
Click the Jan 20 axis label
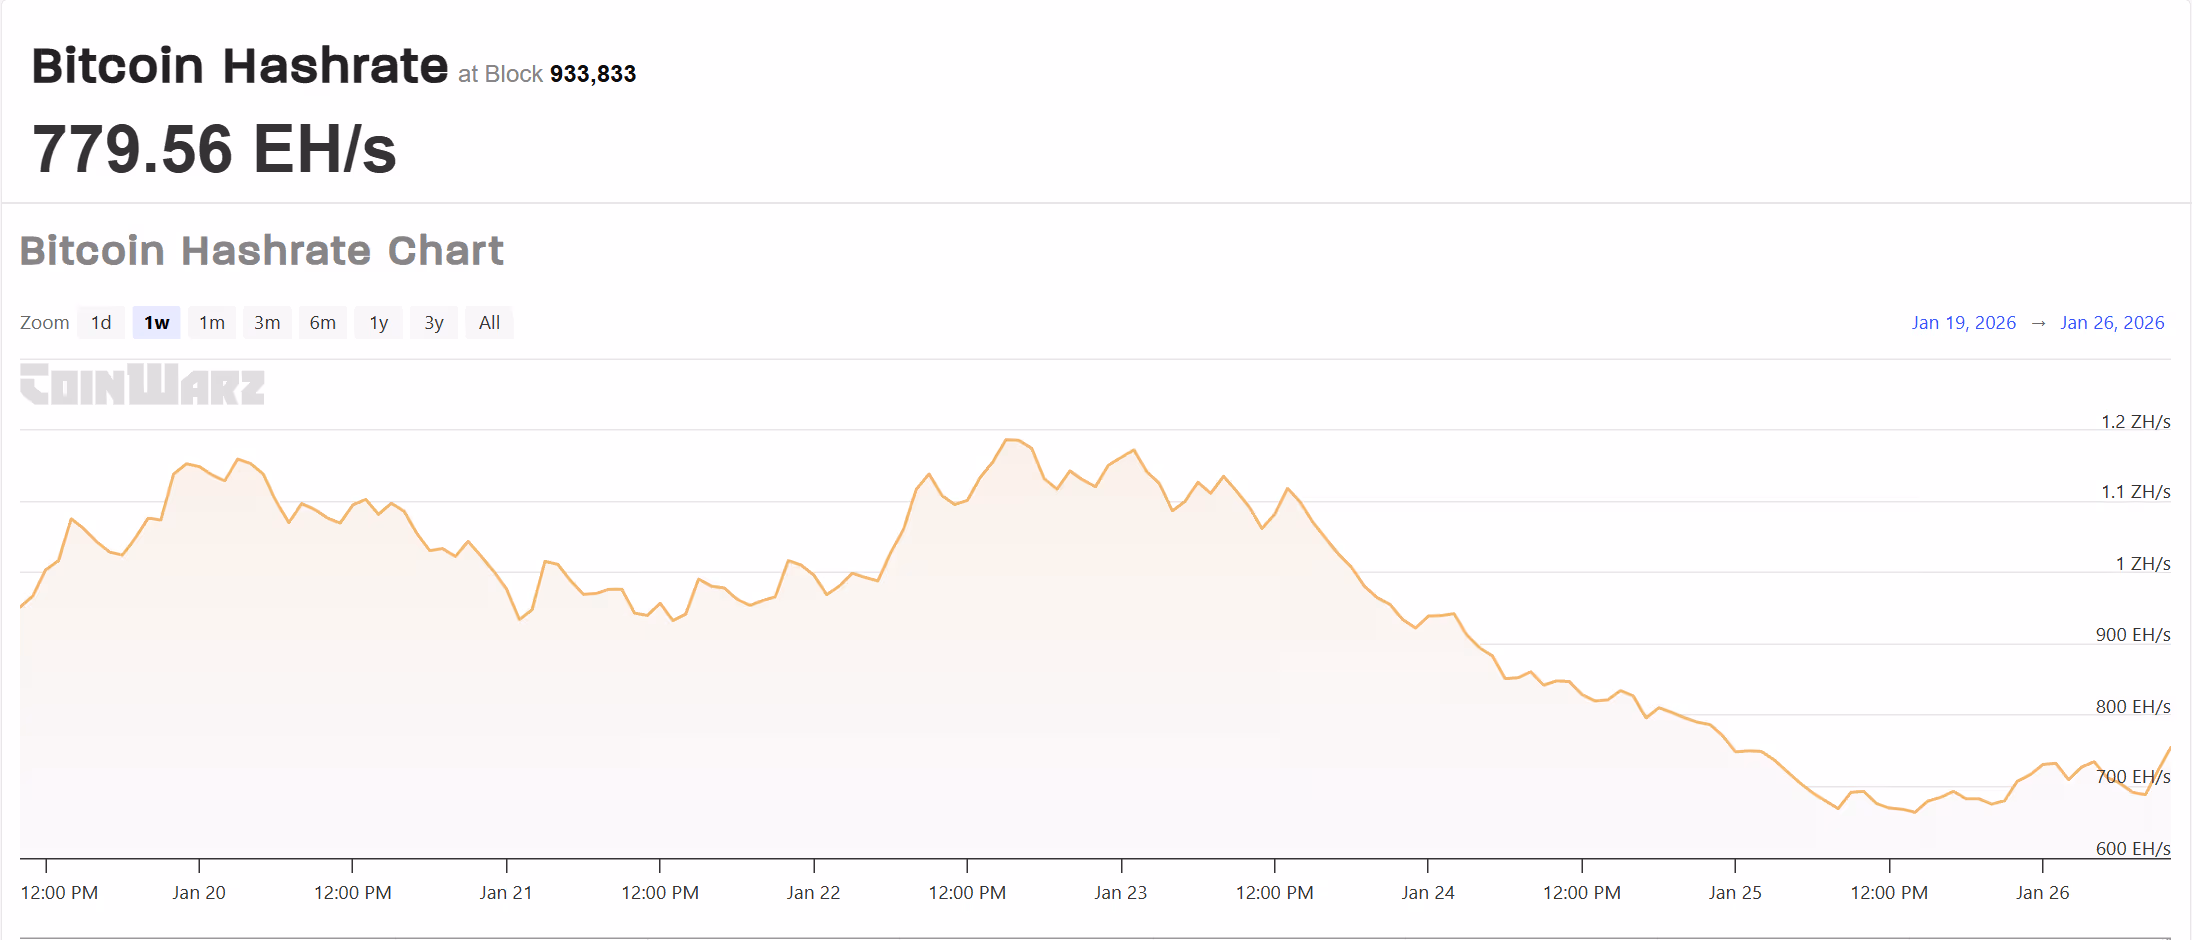[199, 893]
